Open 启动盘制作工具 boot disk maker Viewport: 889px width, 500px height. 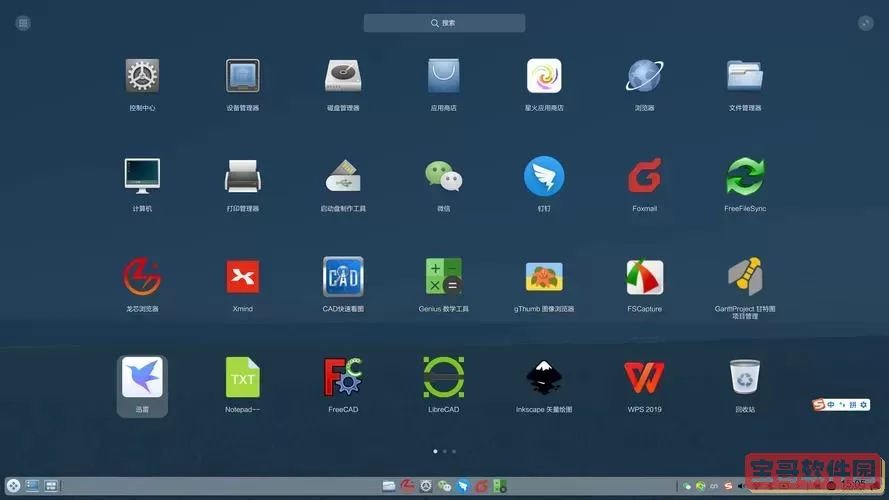(343, 176)
